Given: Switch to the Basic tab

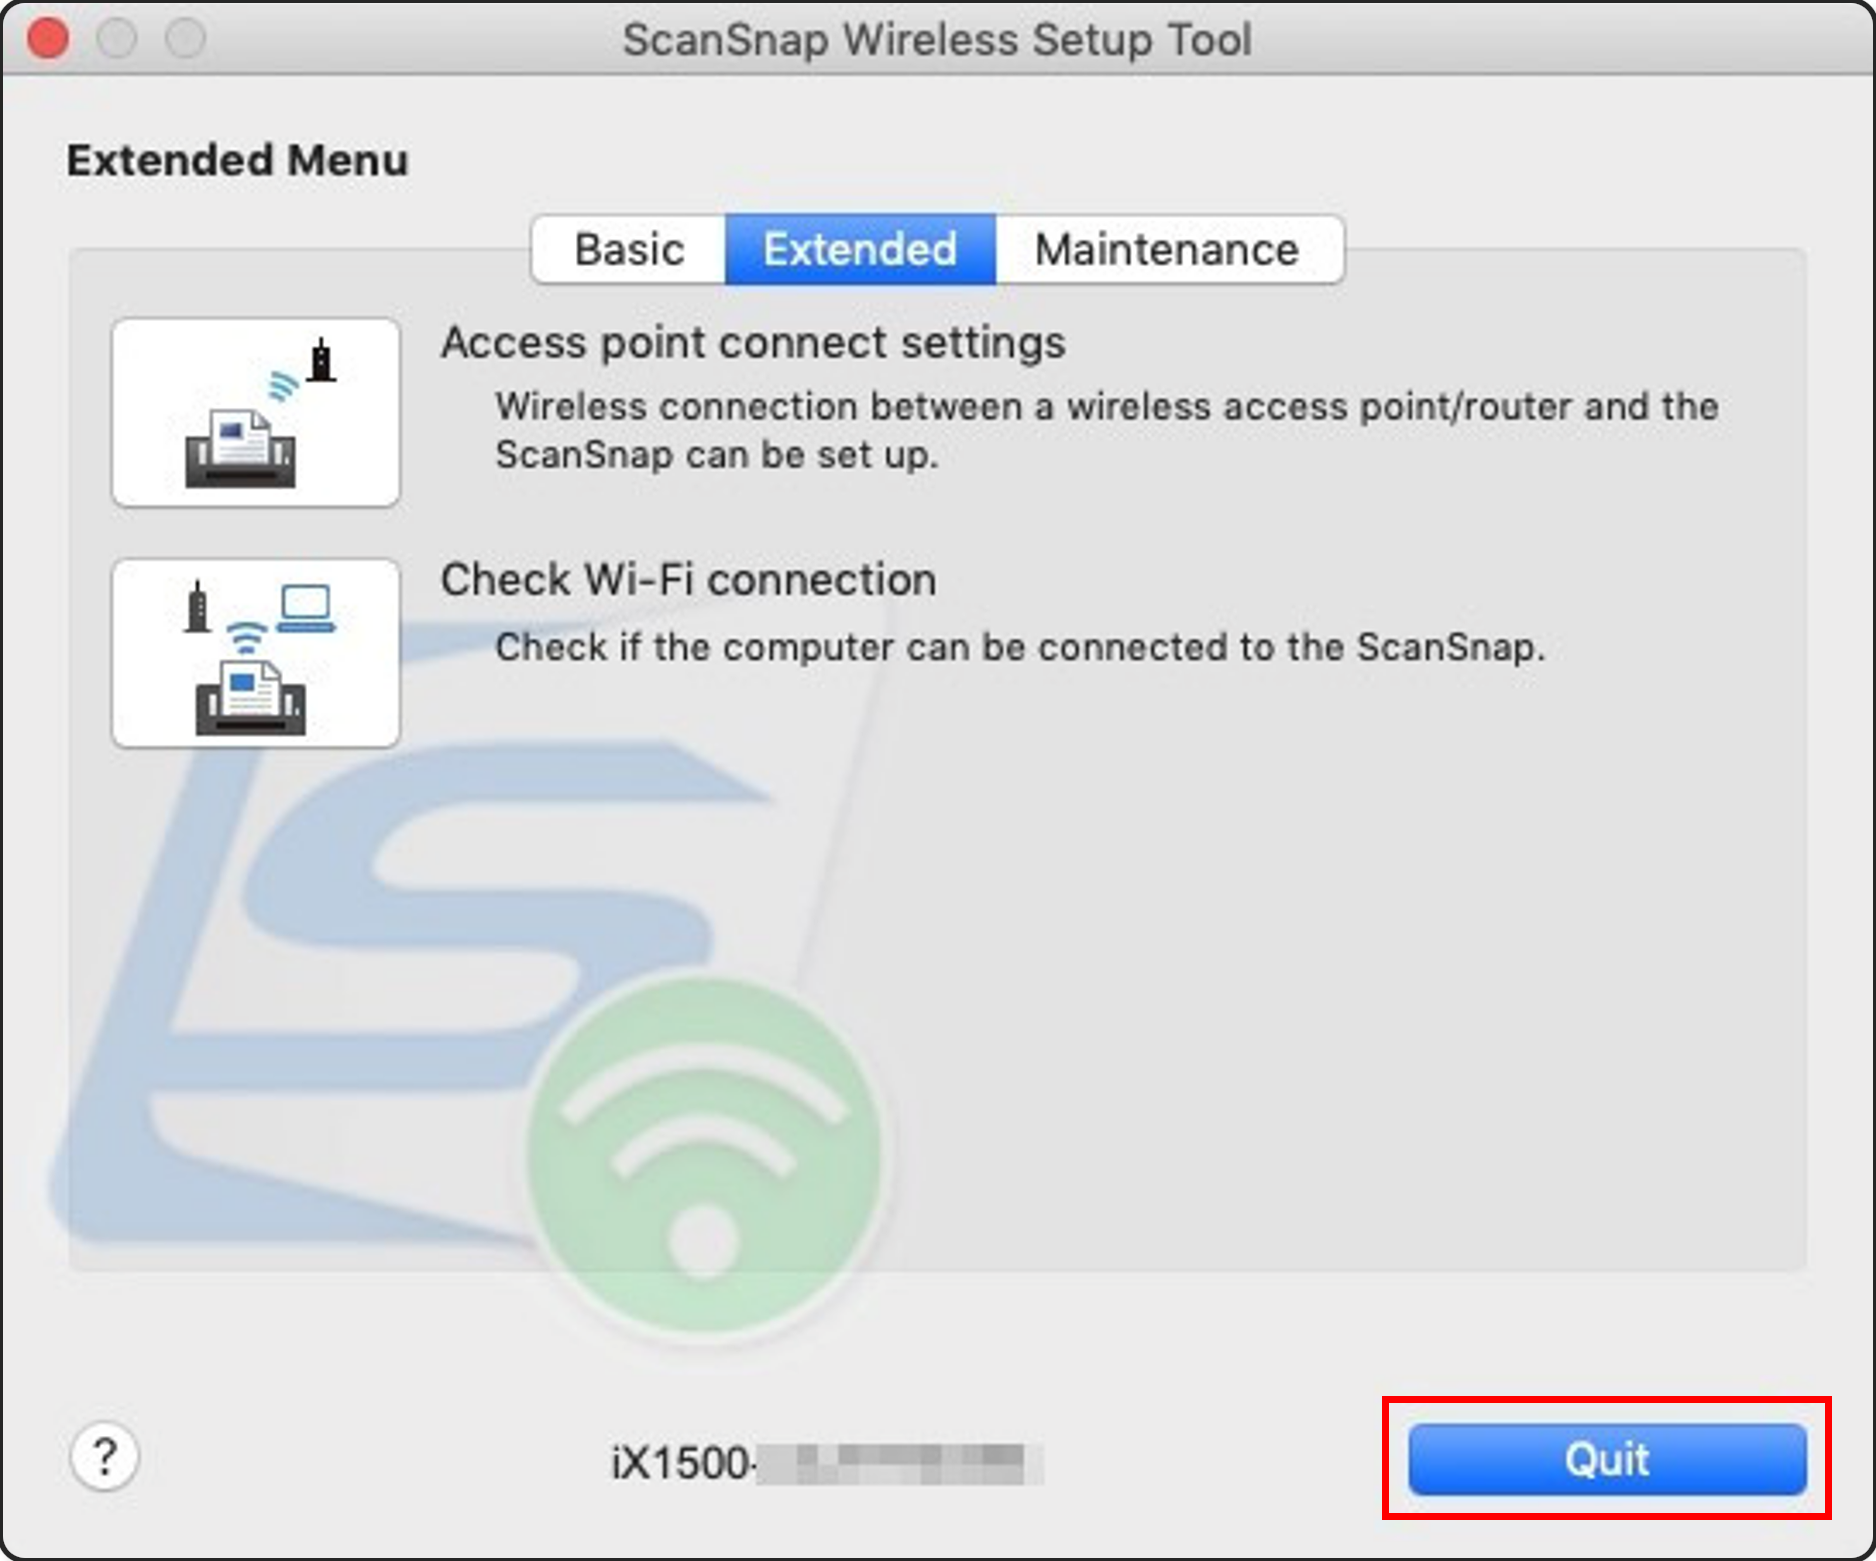Looking at the screenshot, I should pyautogui.click(x=629, y=249).
